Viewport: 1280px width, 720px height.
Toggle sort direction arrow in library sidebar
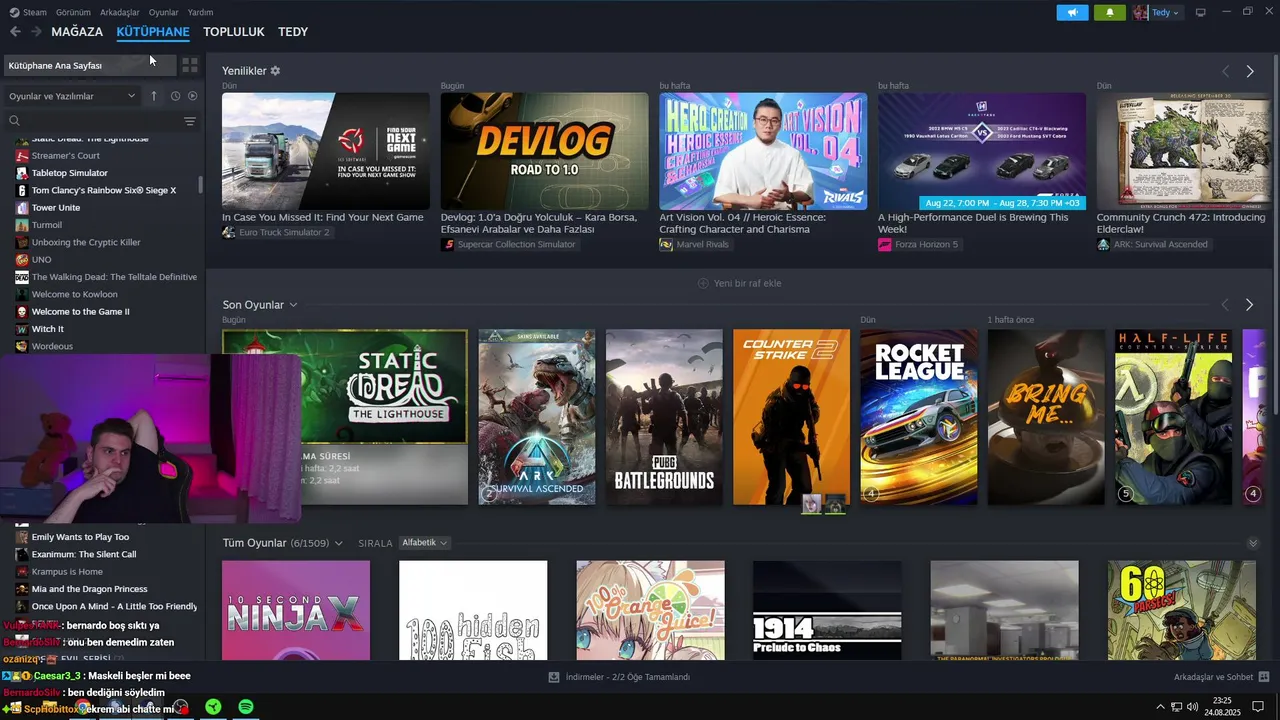[x=154, y=96]
